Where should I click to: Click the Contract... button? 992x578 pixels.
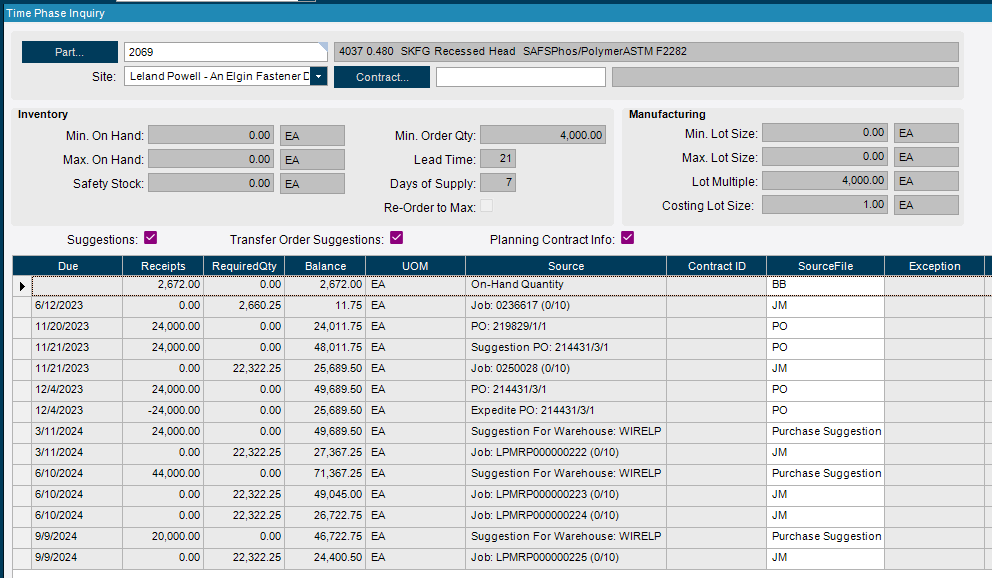tap(381, 77)
